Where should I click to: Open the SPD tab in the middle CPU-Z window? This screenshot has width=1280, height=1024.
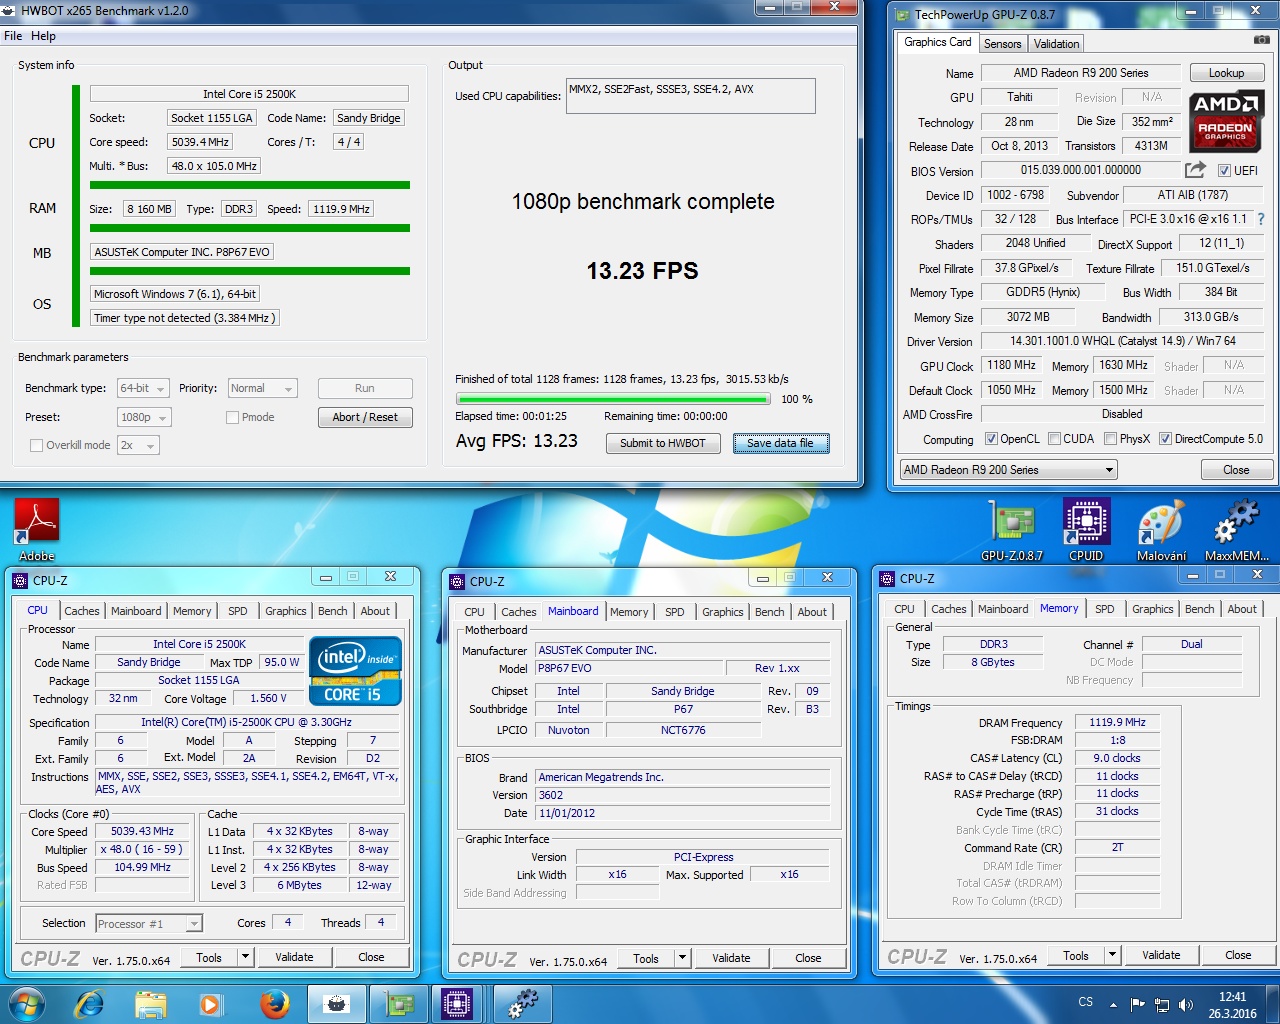click(x=675, y=612)
